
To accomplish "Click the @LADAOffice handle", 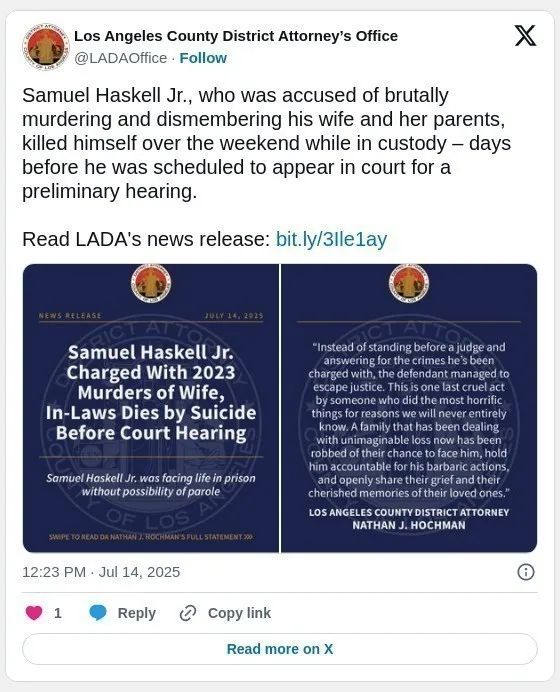I will [x=120, y=58].
